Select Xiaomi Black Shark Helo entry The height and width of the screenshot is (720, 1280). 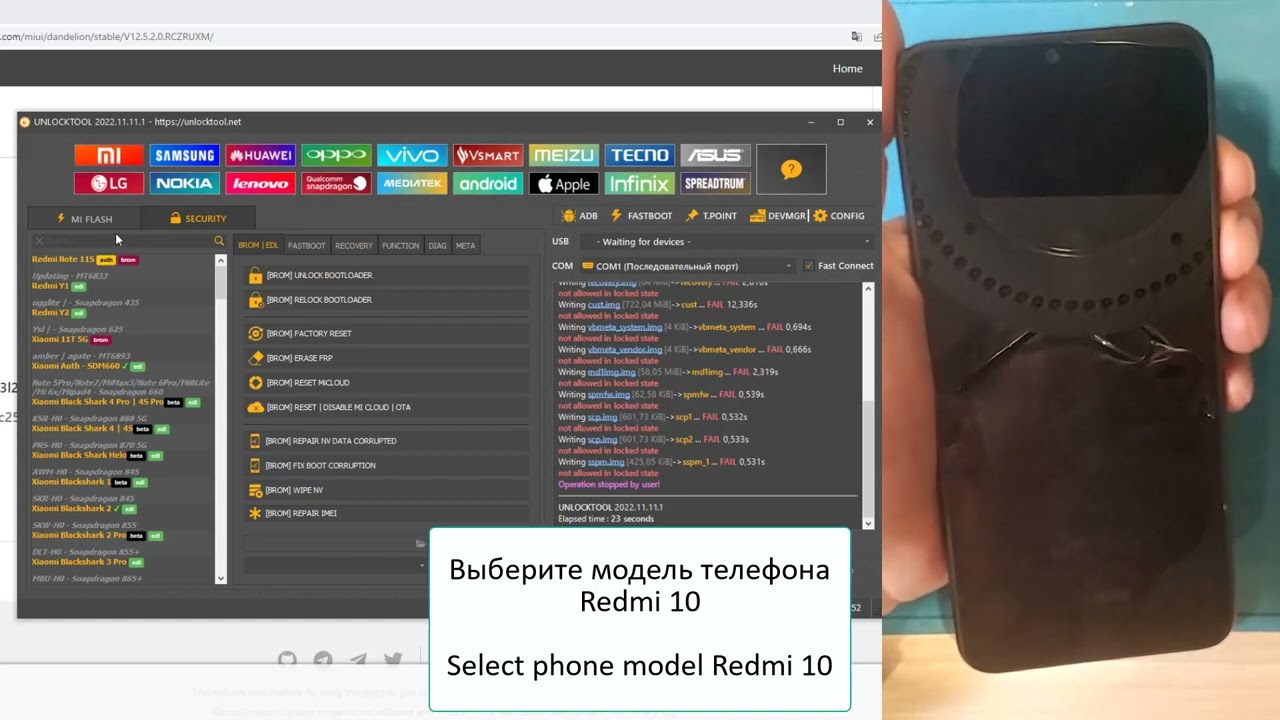click(x=79, y=455)
